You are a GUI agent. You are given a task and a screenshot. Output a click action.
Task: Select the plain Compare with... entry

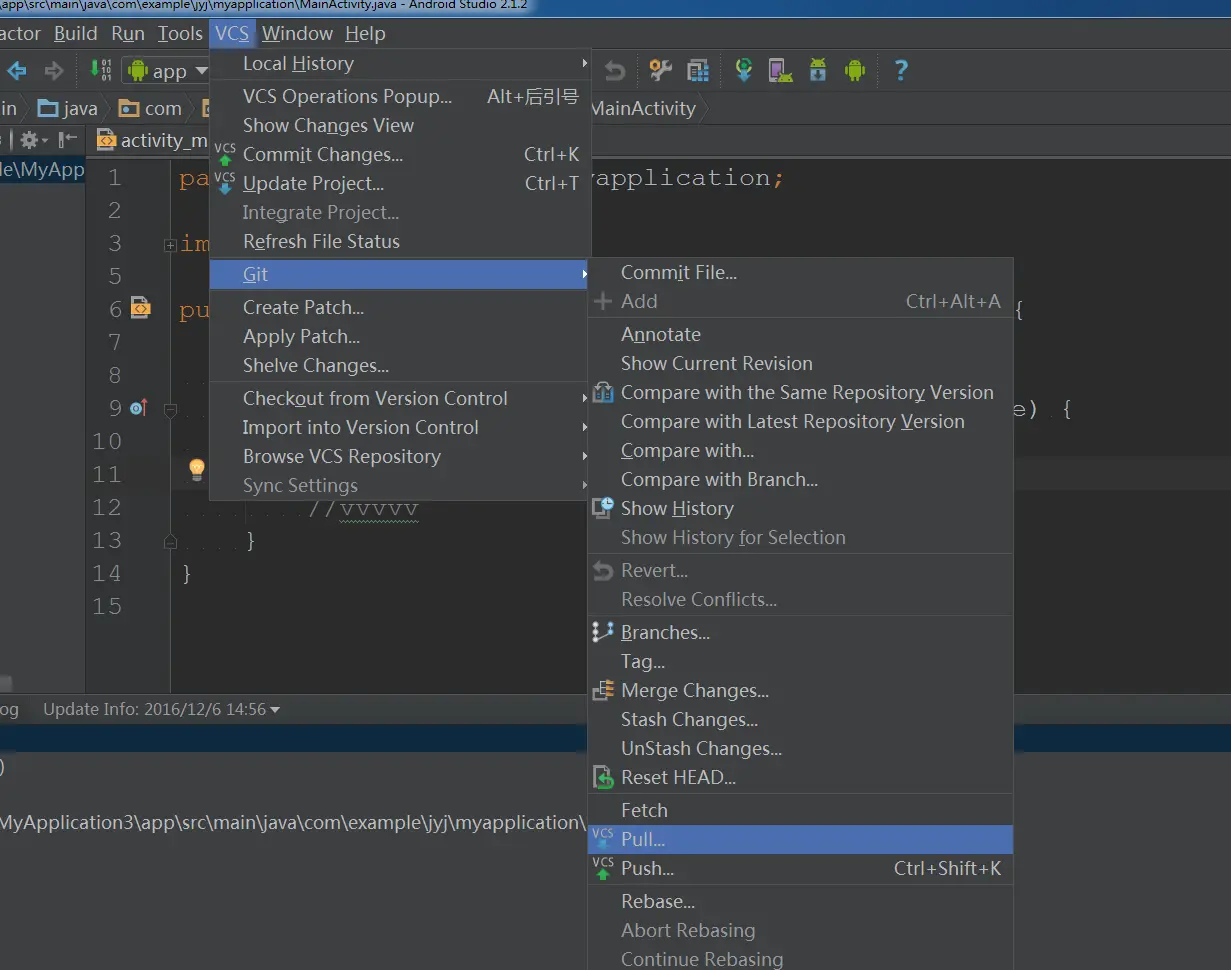tap(800, 450)
